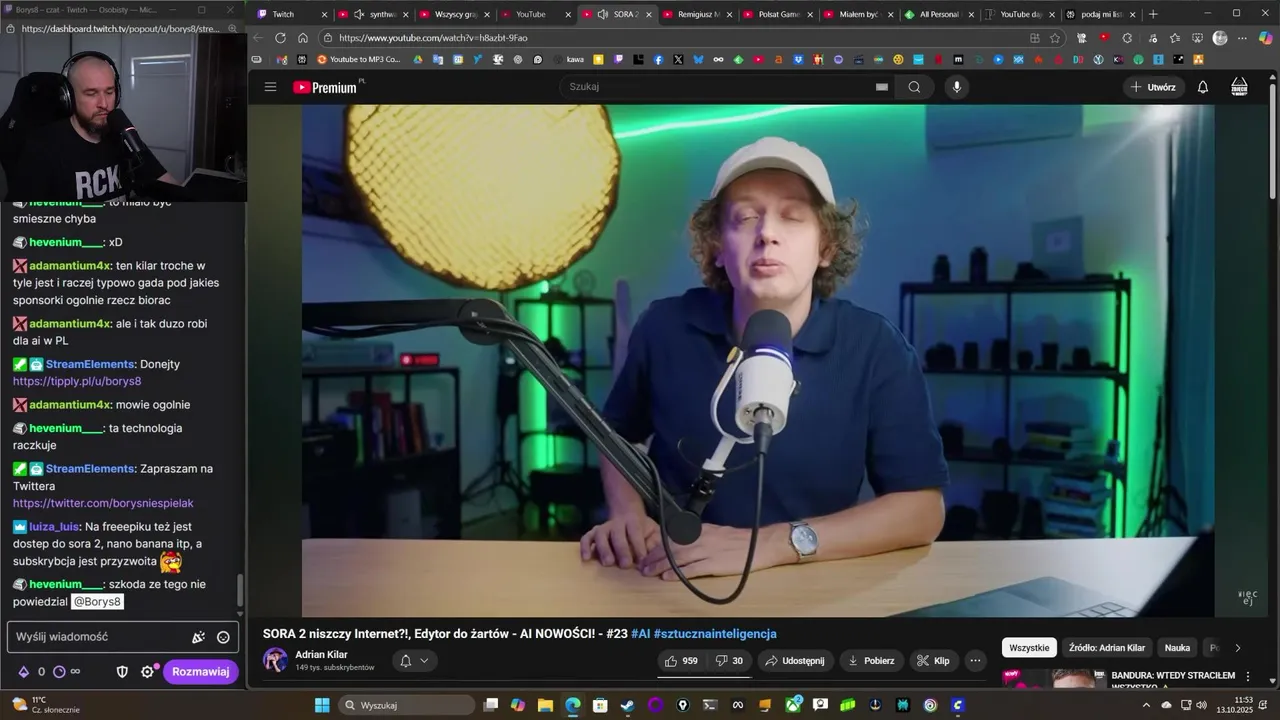
Task: Open Microsoft Edge from the taskbar
Action: (572, 705)
